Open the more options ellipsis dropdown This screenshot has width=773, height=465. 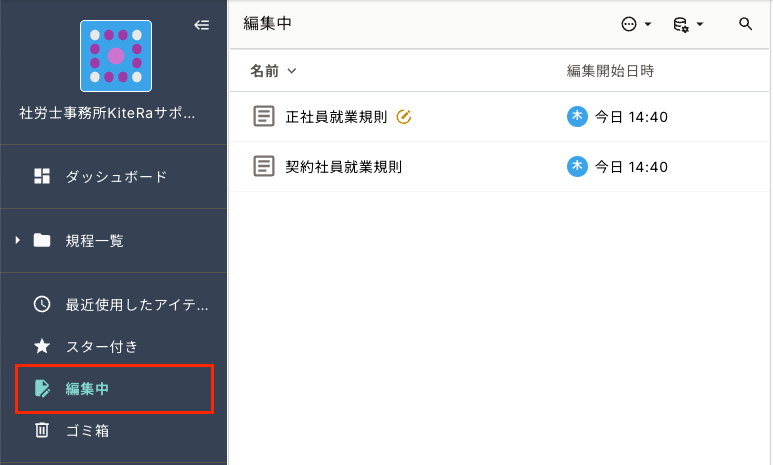click(636, 24)
